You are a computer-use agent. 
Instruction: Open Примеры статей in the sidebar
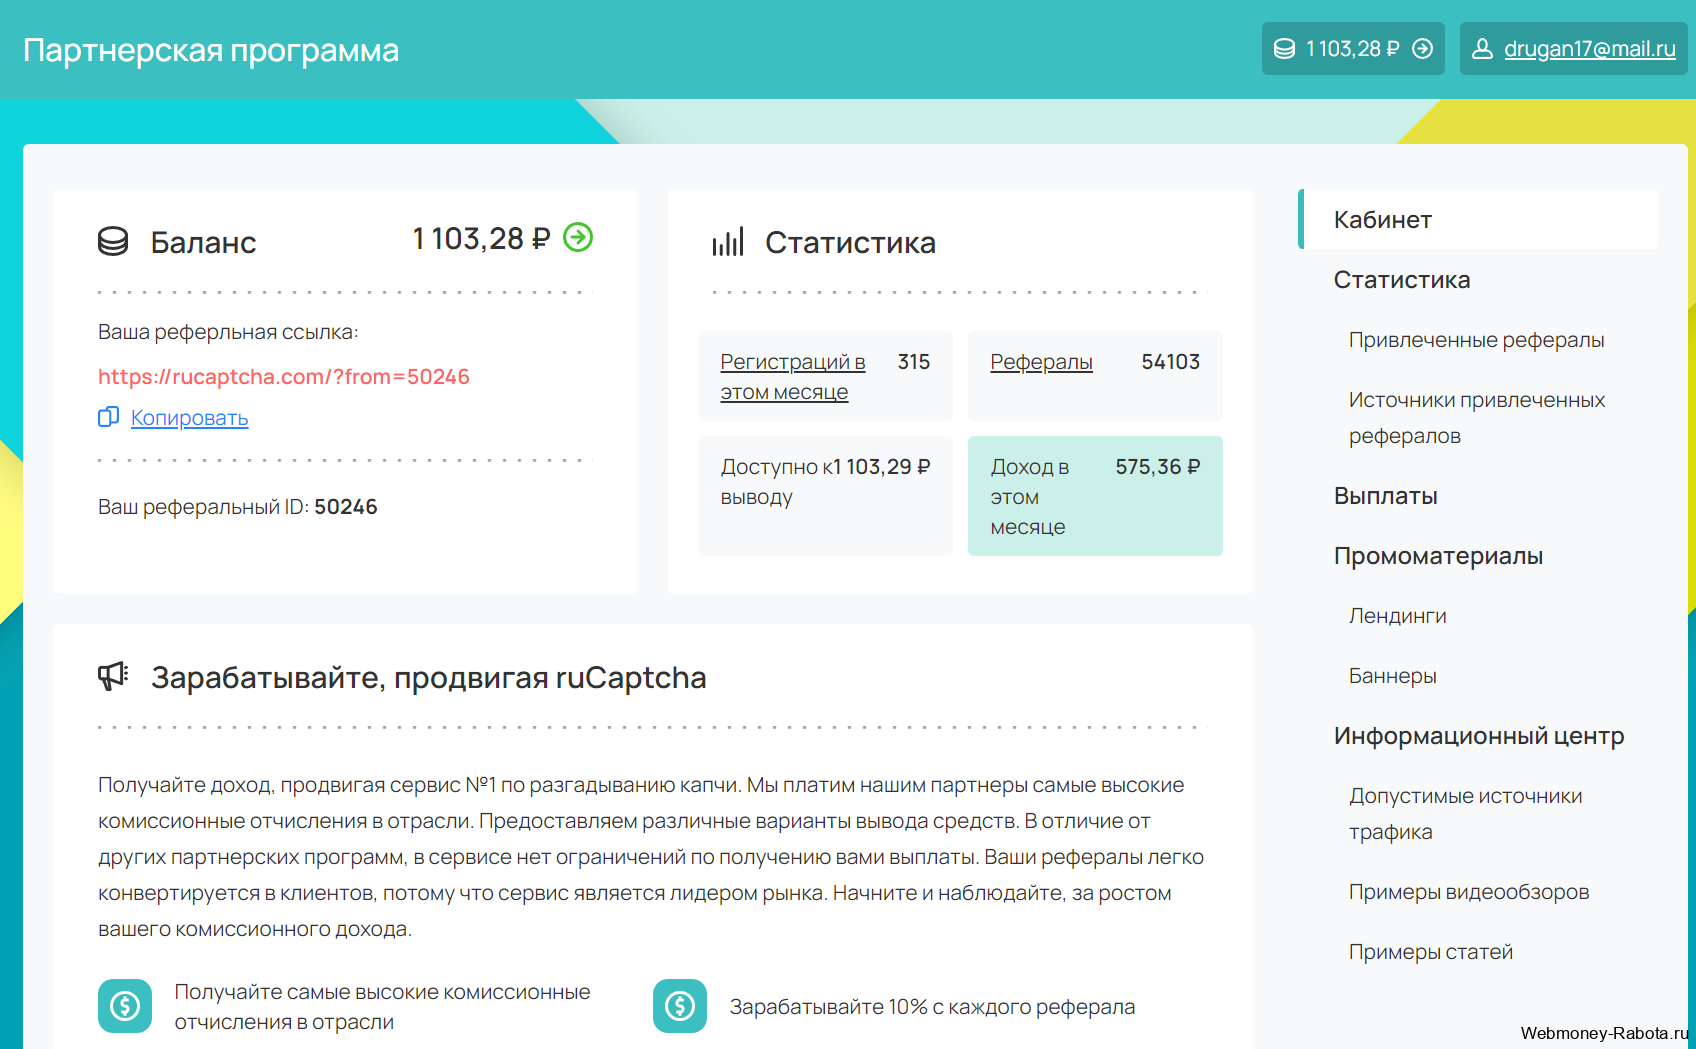[x=1430, y=952]
